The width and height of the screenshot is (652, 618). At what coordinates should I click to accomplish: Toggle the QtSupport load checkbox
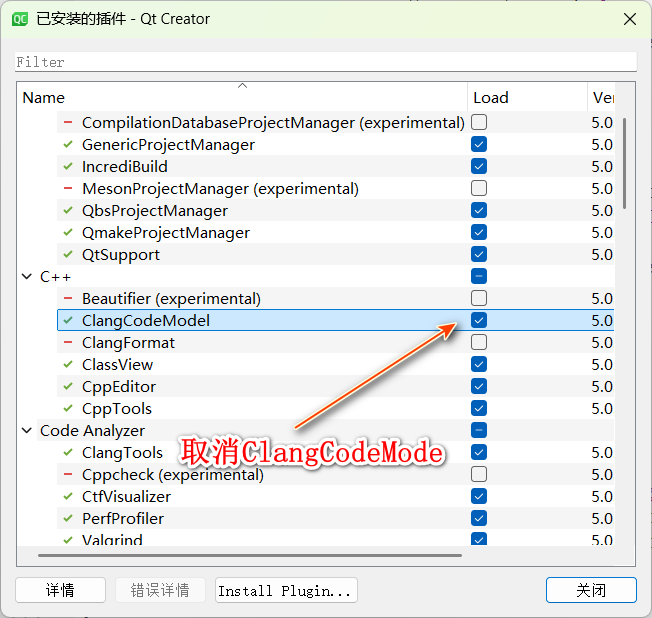pos(479,254)
